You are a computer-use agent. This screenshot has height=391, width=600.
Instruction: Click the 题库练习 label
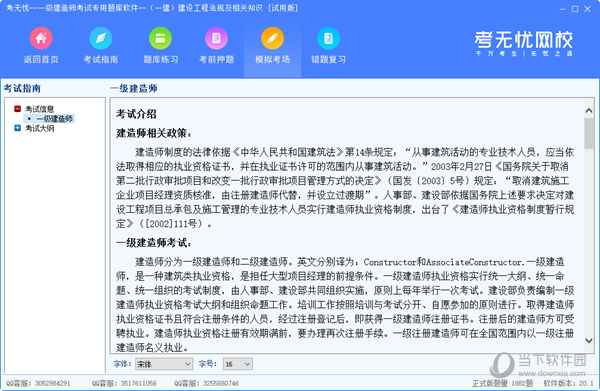pos(161,59)
